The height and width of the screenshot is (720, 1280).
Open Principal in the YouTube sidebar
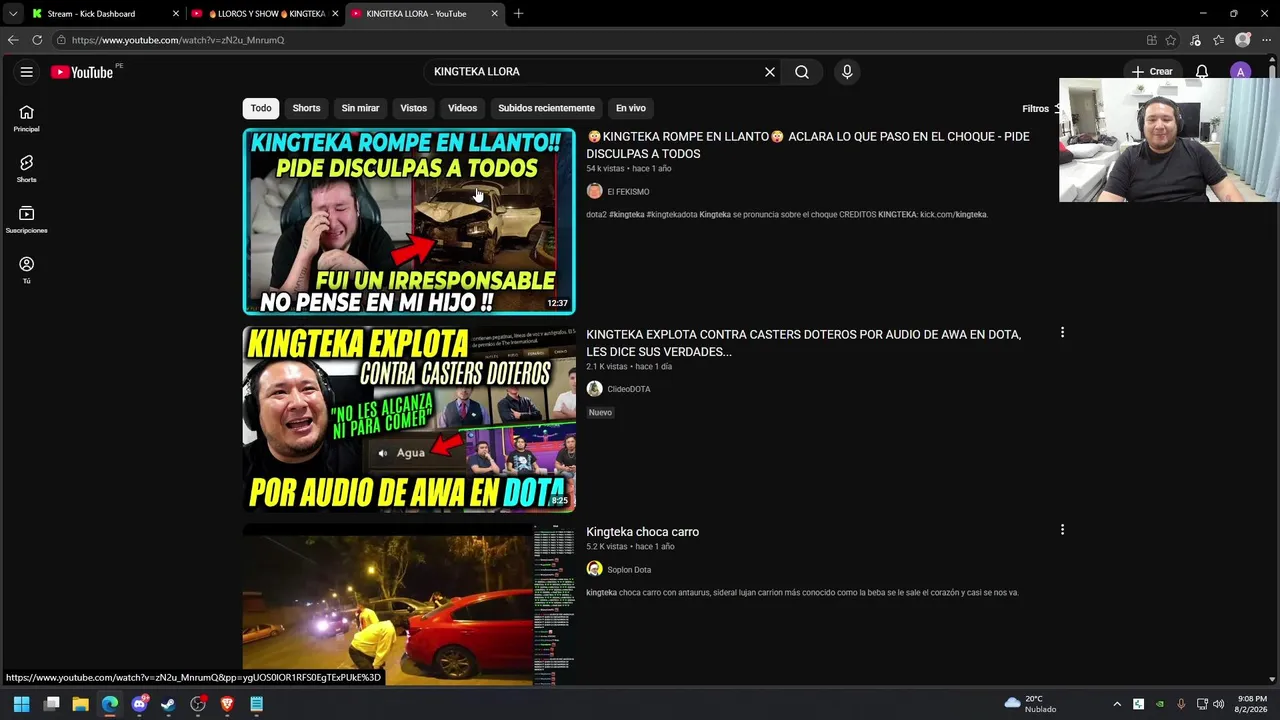(27, 119)
